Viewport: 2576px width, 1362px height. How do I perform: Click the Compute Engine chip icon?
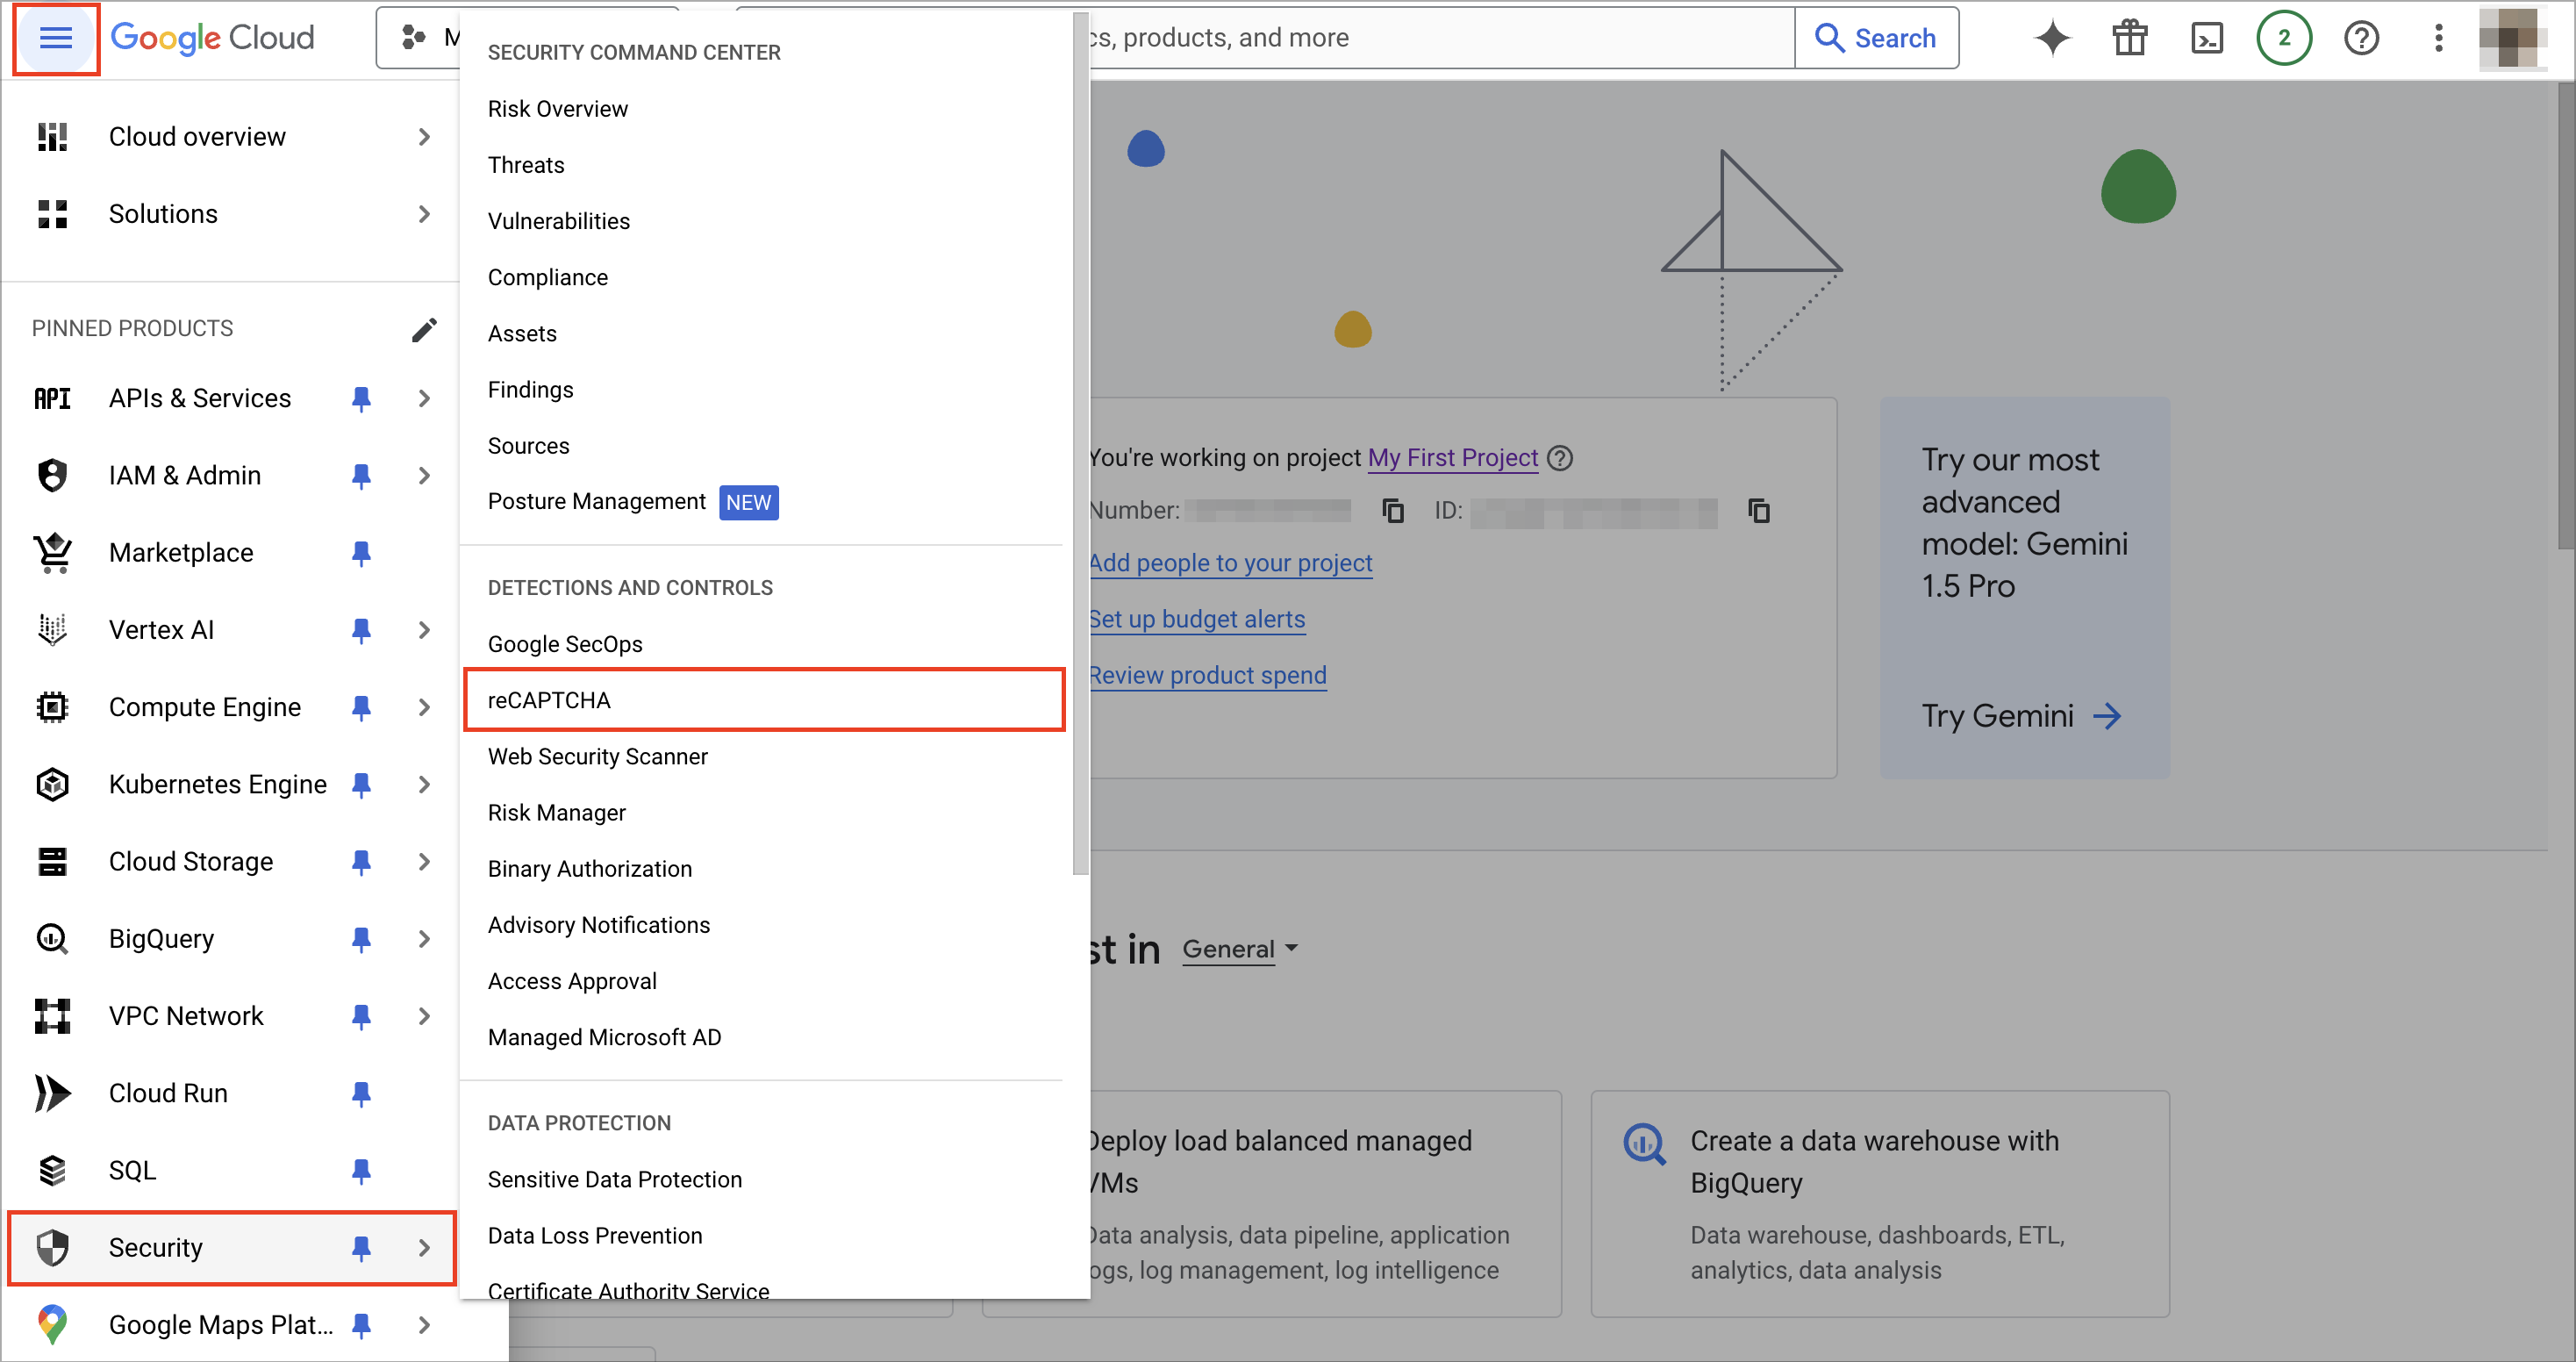[x=52, y=707]
